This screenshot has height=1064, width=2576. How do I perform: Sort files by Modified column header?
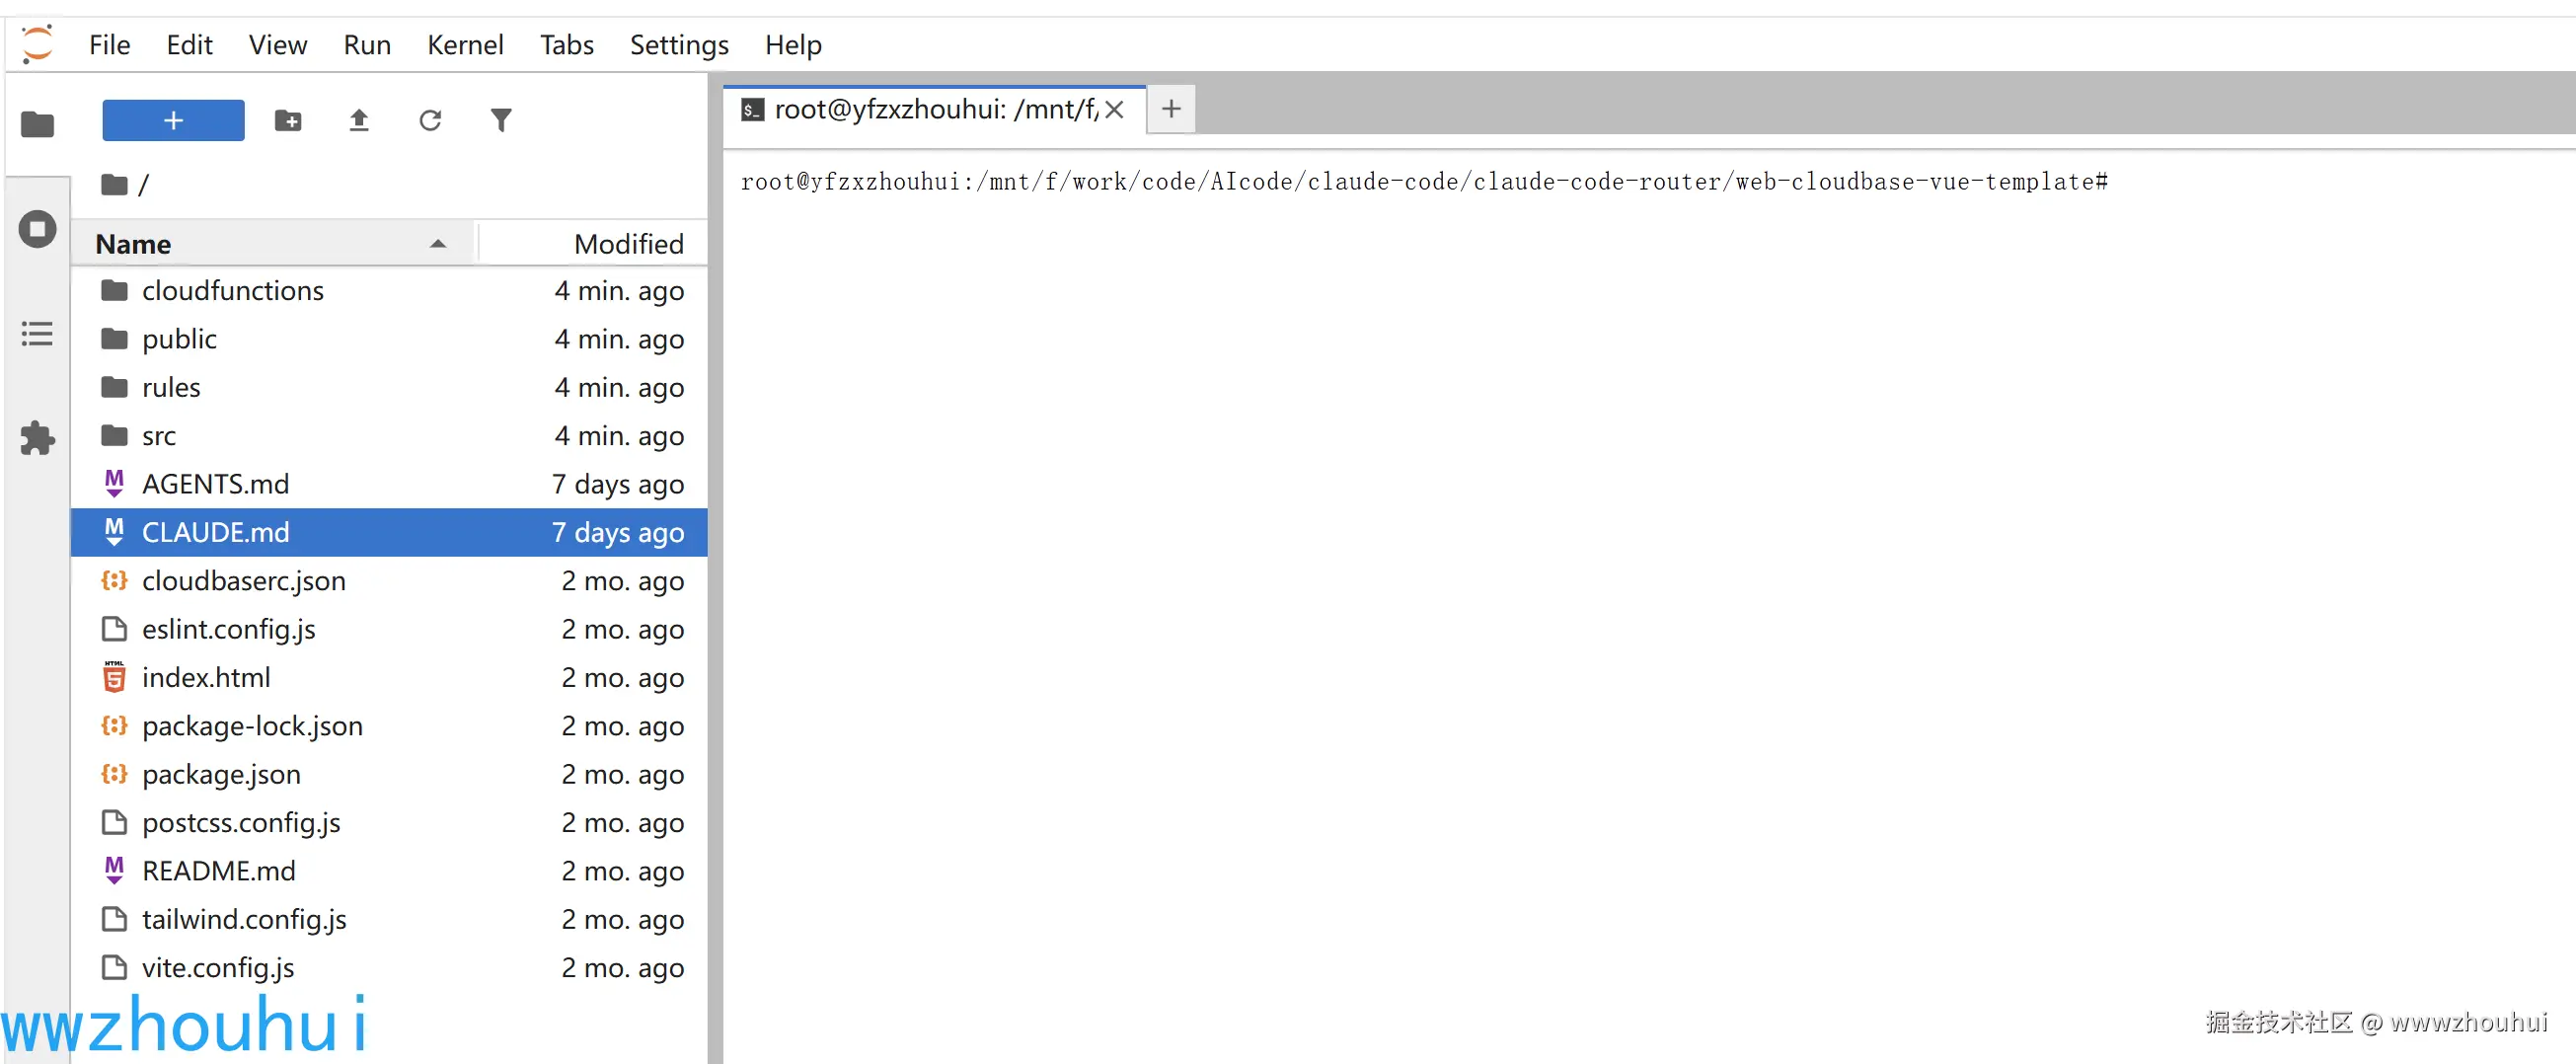593,244
